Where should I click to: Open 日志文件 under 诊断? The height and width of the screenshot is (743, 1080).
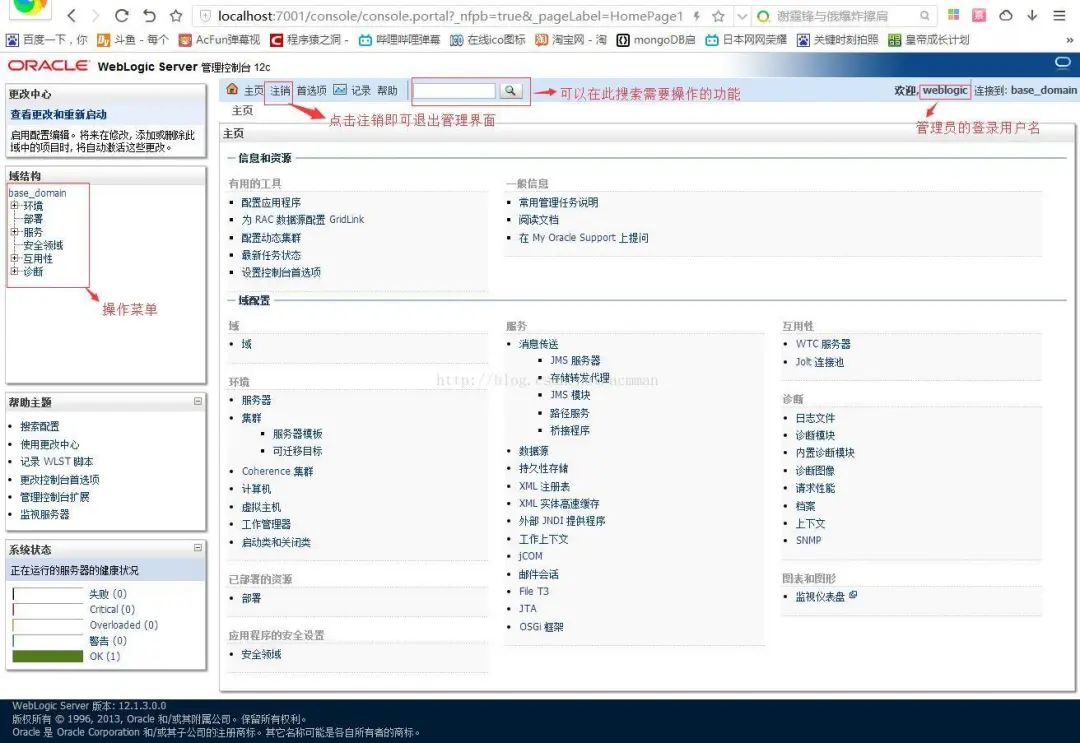816,418
